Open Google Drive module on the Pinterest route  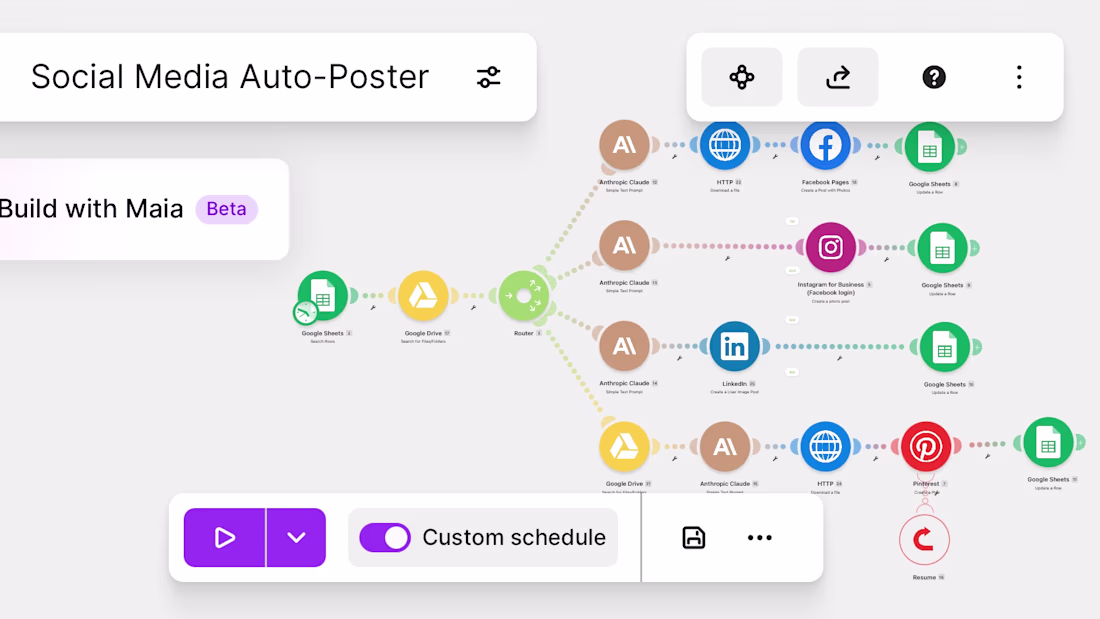click(624, 446)
